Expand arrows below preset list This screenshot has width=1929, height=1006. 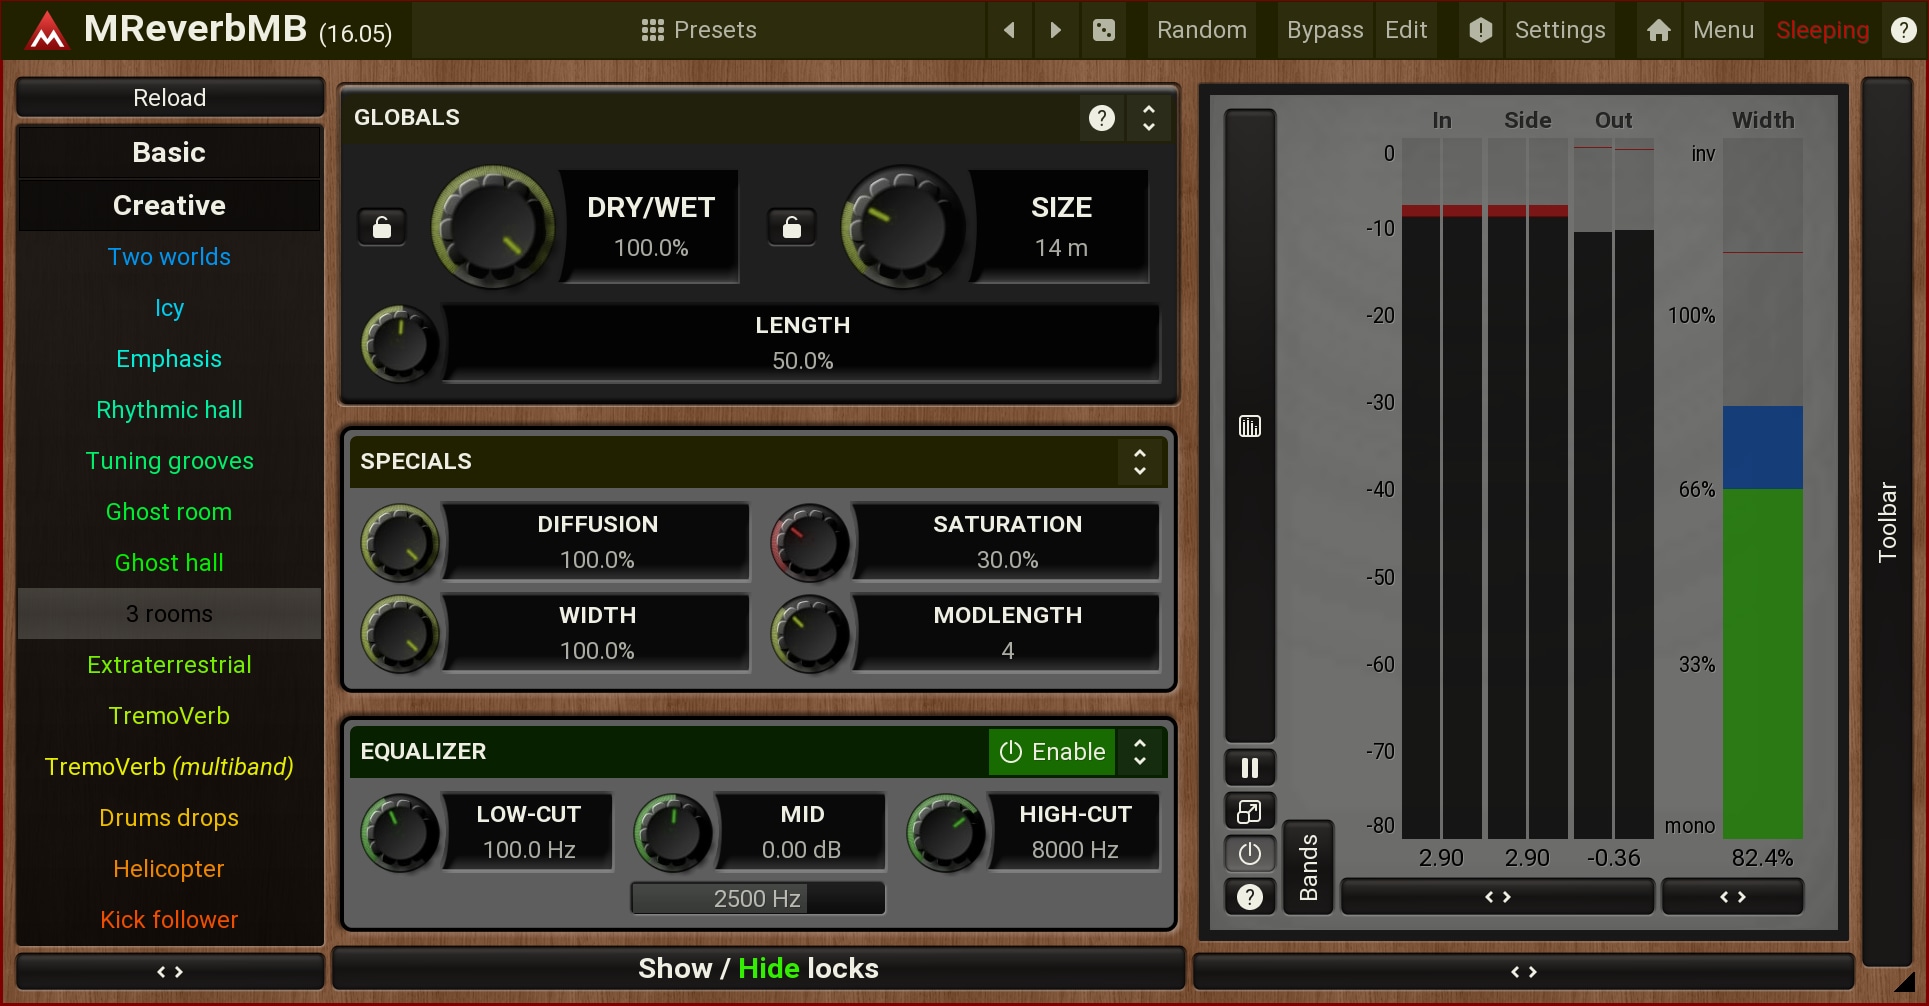tap(170, 971)
